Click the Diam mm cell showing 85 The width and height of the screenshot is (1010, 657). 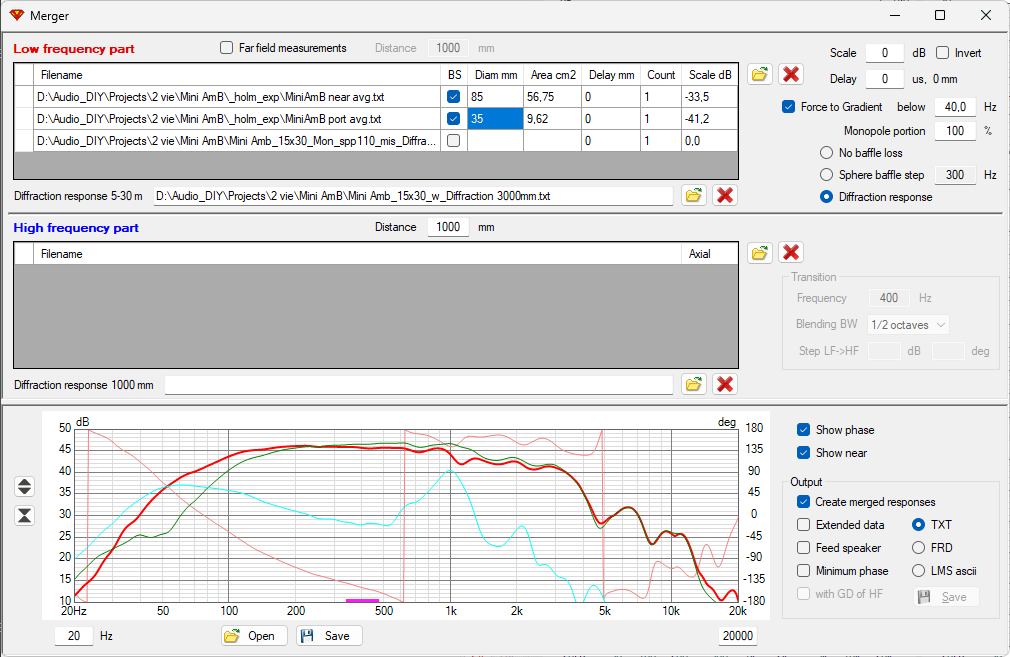coord(495,97)
